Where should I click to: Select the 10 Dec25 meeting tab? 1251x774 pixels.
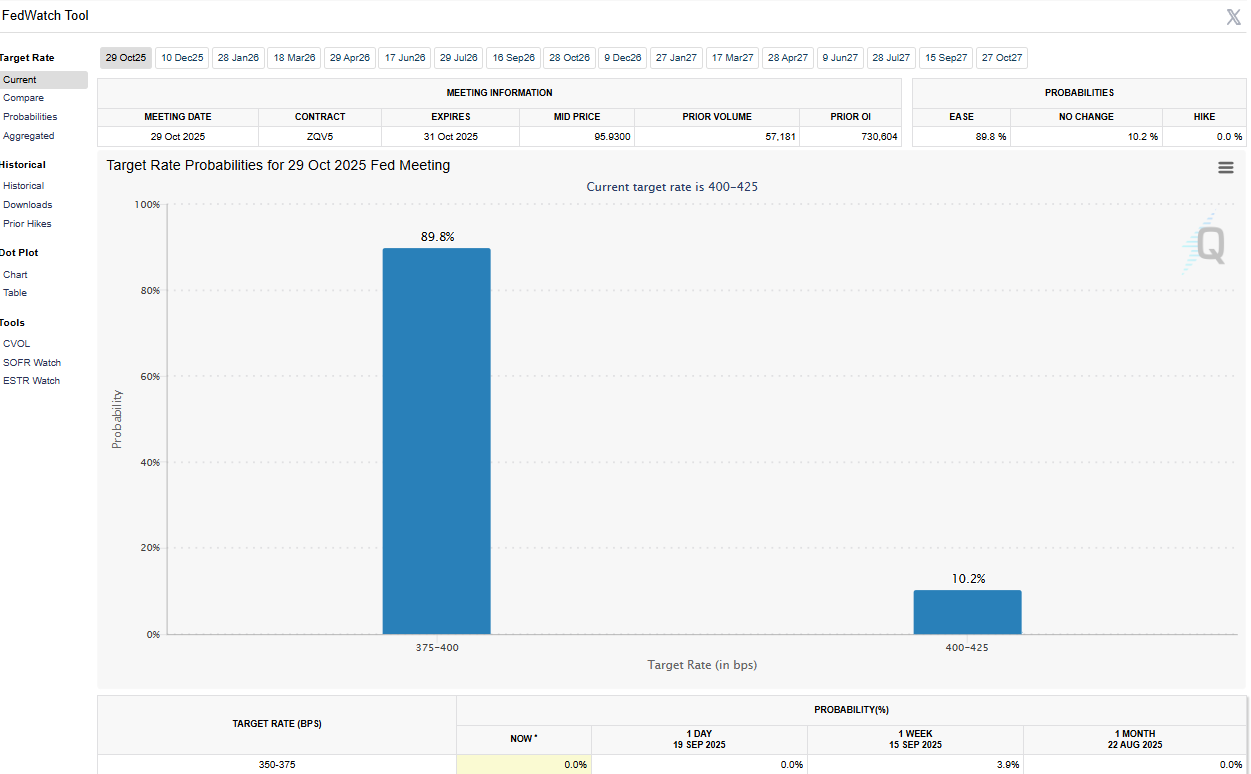182,58
